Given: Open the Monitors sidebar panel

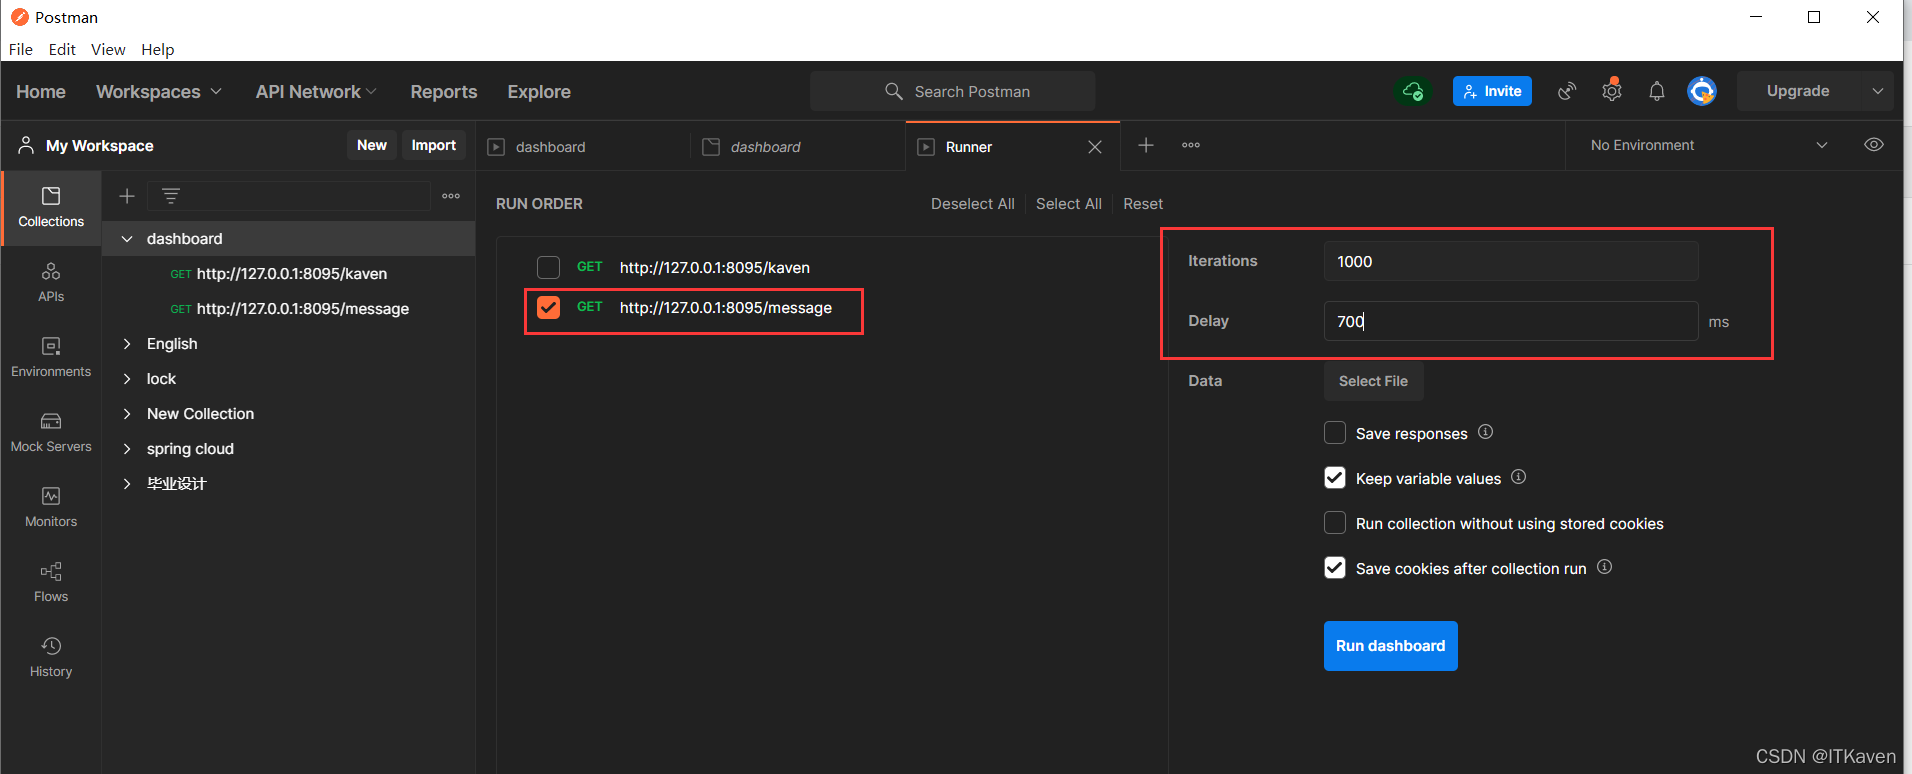Looking at the screenshot, I should coord(51,507).
